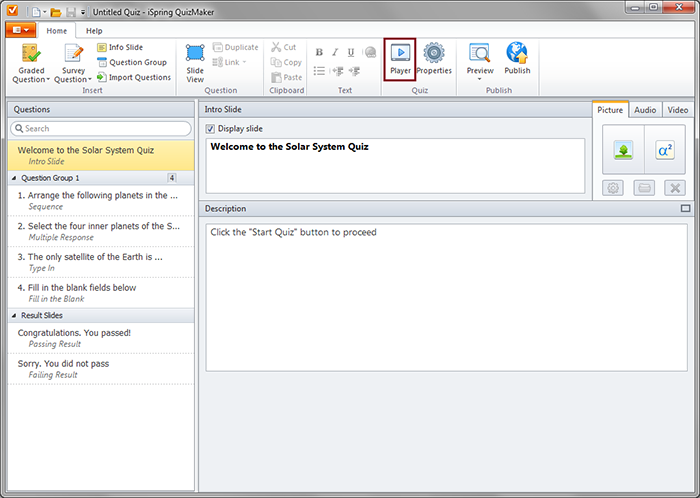700x498 pixels.
Task: Select question 4 Fill in the blank fields
Action: point(101,293)
